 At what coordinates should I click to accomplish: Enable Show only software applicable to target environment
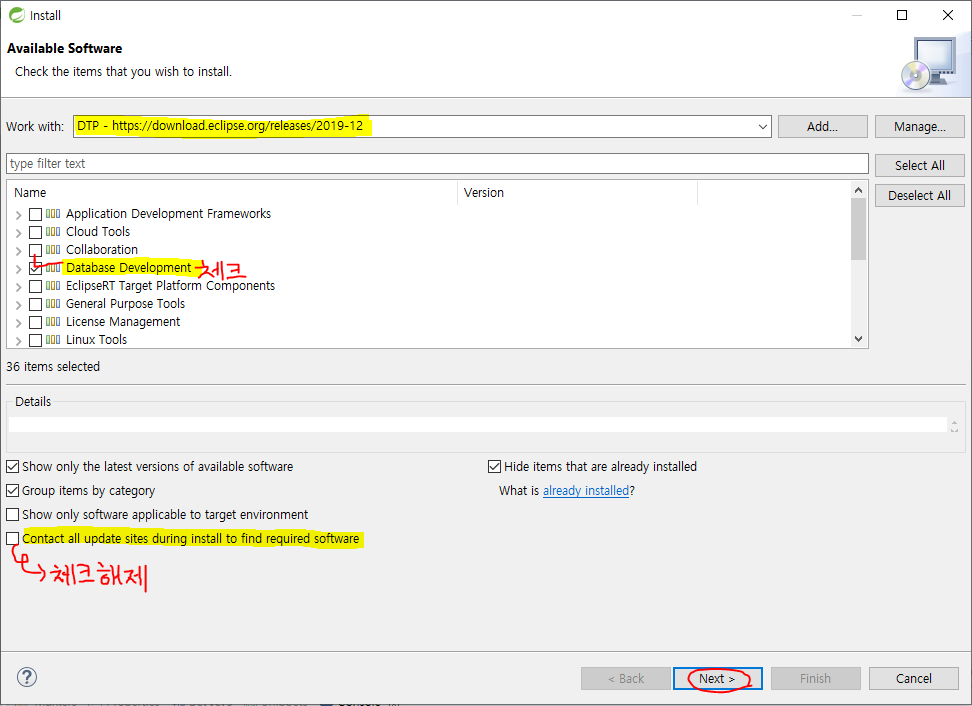[x=12, y=514]
